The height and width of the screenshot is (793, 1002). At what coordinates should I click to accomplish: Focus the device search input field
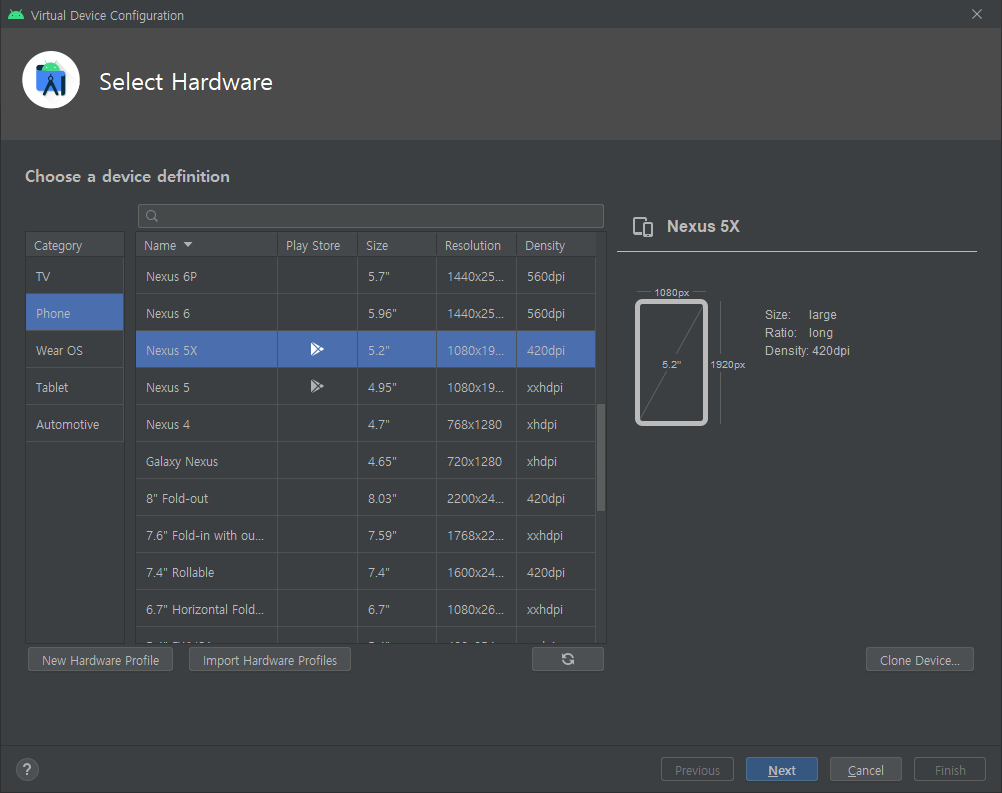371,216
